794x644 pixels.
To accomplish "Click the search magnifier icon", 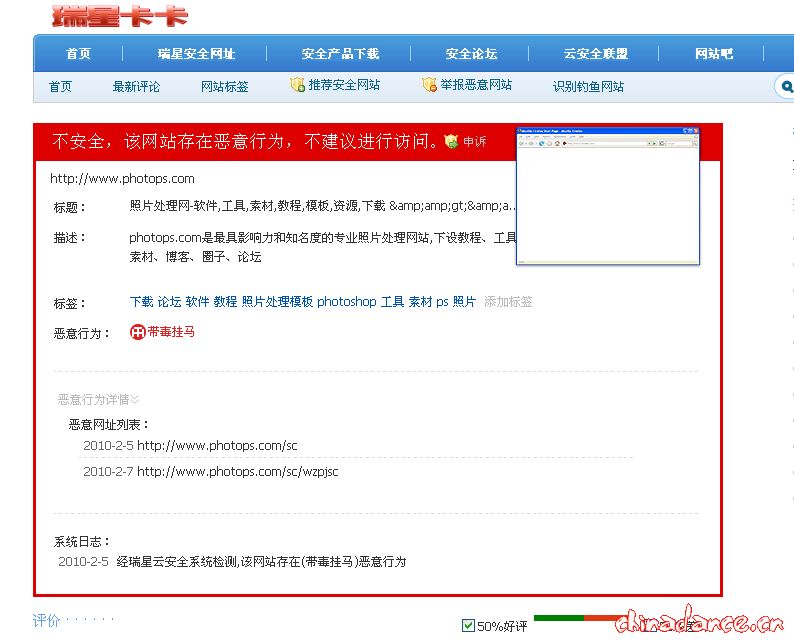I will 786,87.
